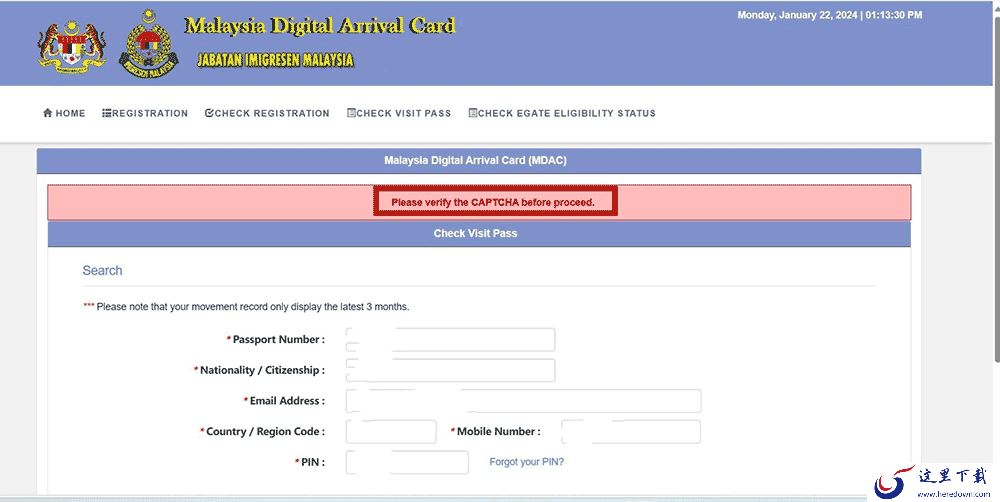The height and width of the screenshot is (502, 1000).
Task: Click the Malaysia Digital Arrival Card (MDAC) banner
Action: click(479, 161)
